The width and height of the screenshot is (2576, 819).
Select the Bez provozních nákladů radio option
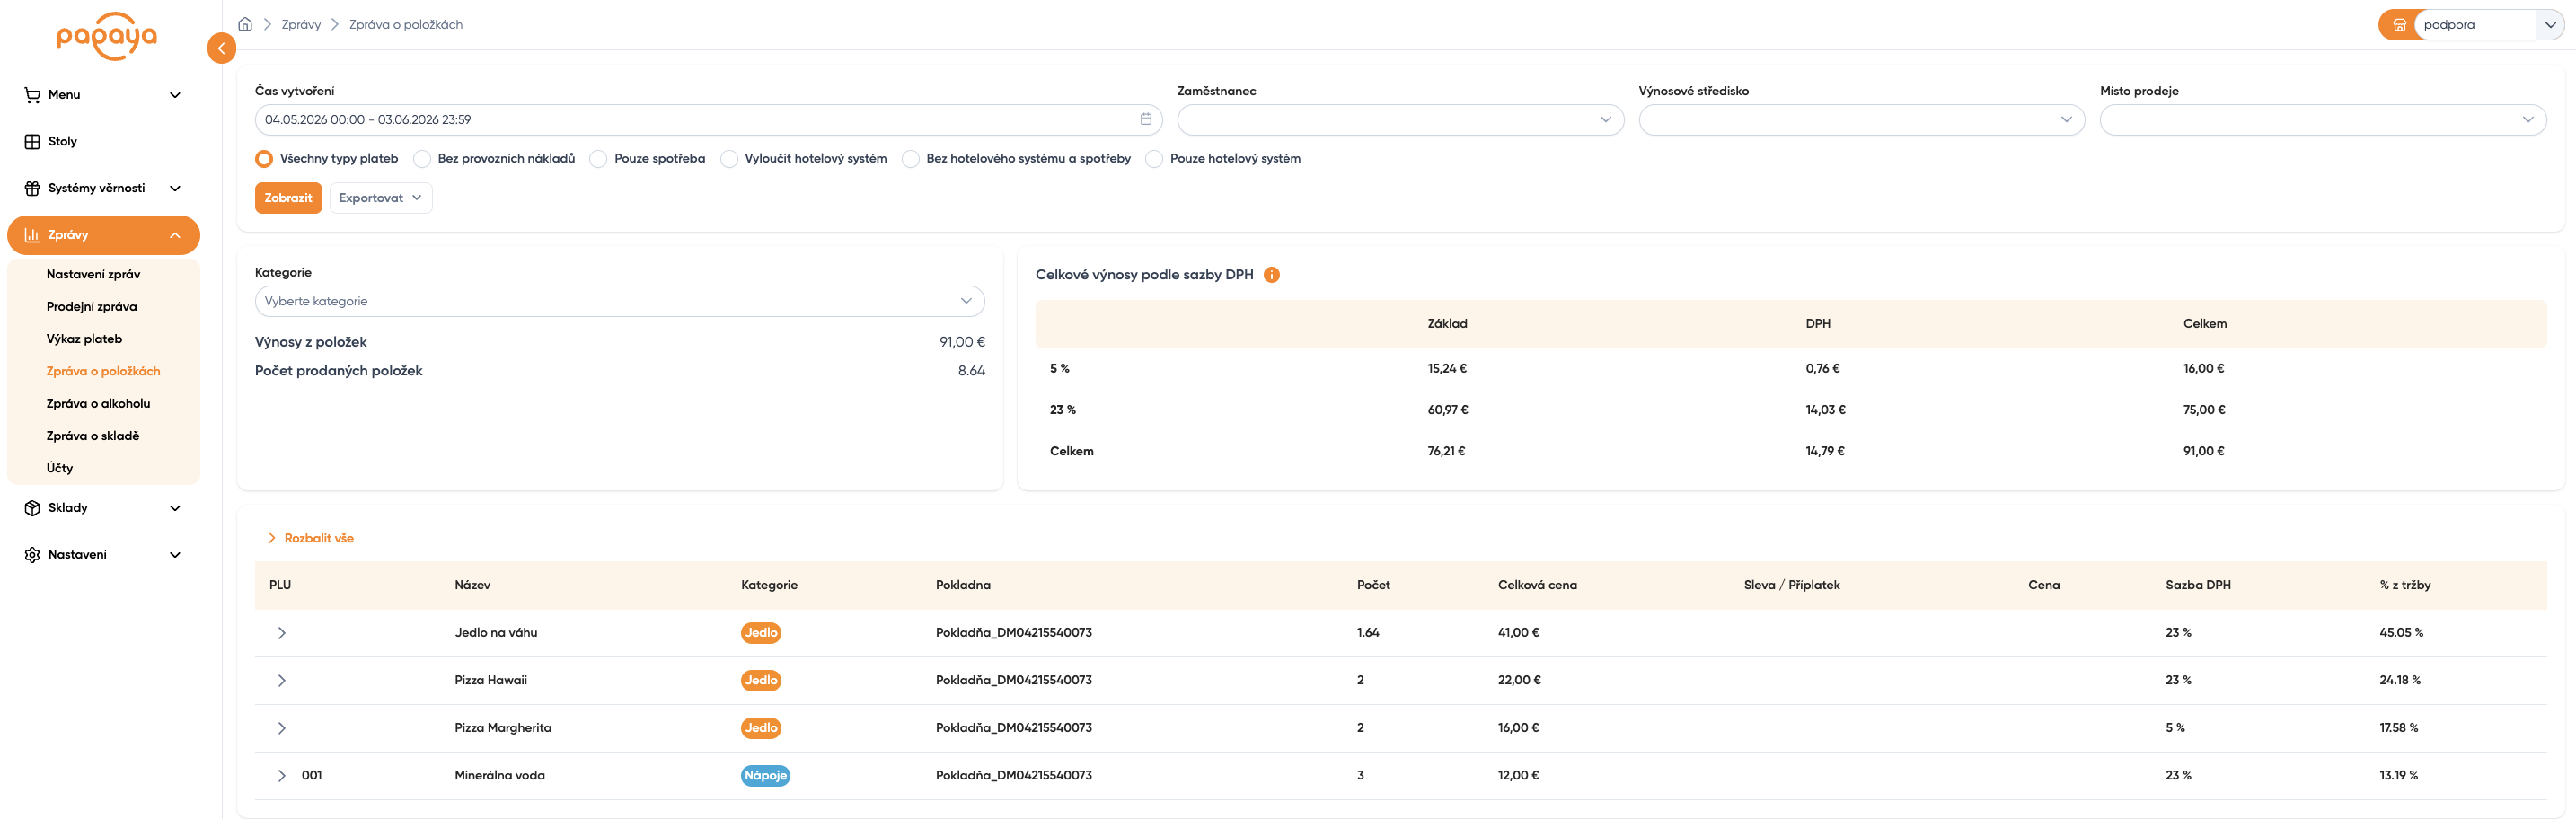[x=422, y=159]
